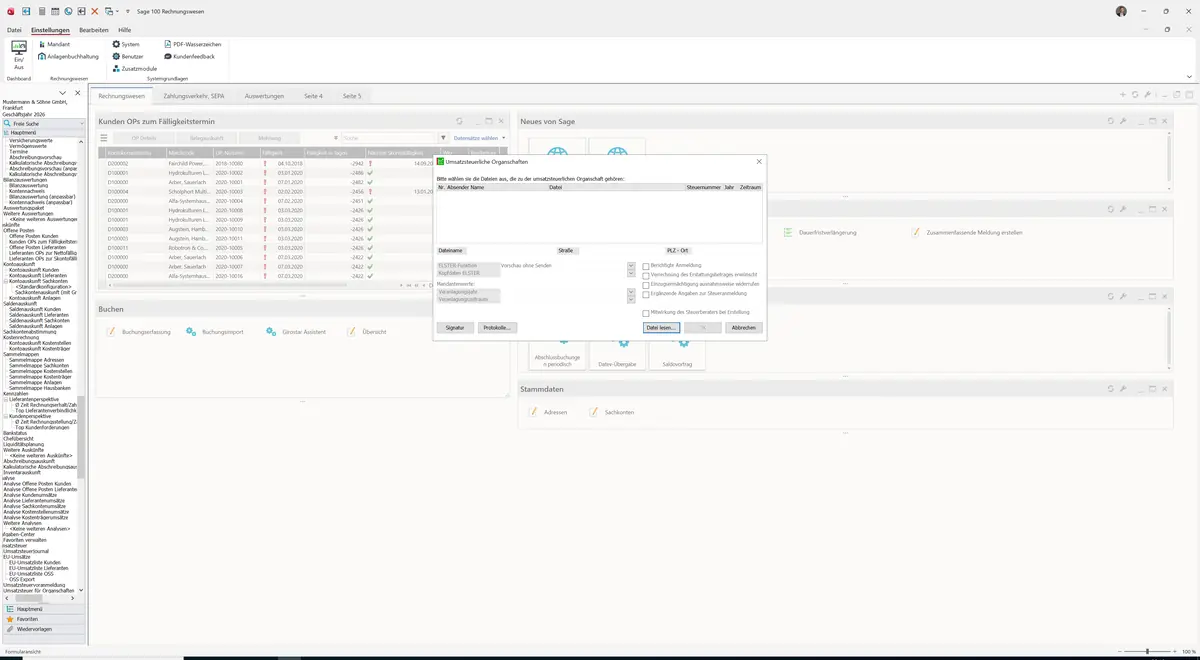Check Verrechnung des Erstattungsbetrages erwünscht

pos(646,275)
